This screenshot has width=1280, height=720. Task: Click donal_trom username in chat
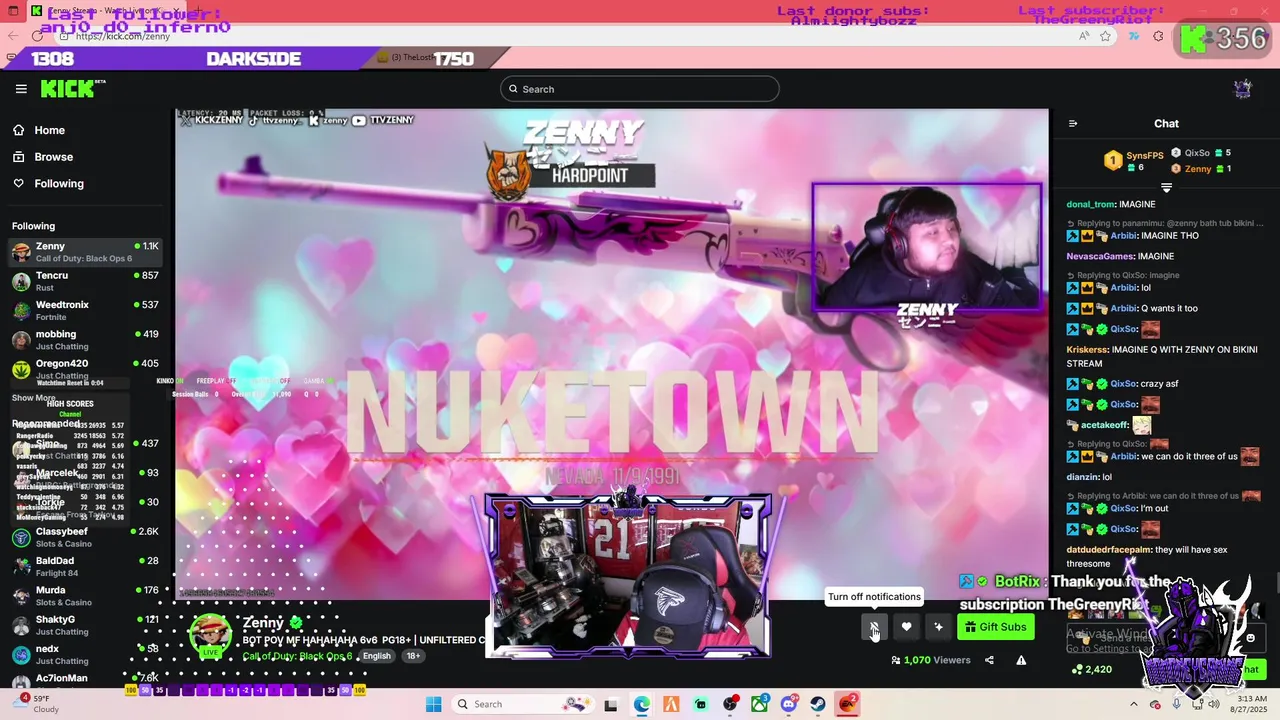tap(1090, 204)
